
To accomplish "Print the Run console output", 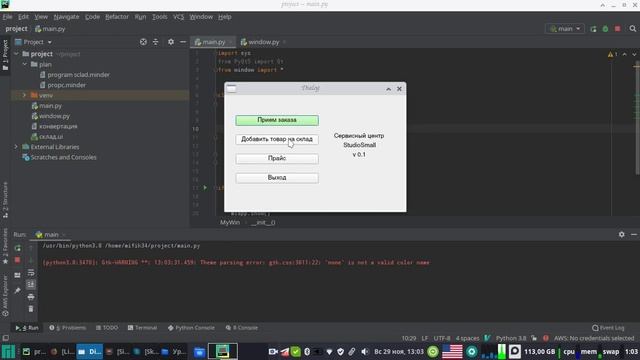I will pyautogui.click(x=31, y=297).
